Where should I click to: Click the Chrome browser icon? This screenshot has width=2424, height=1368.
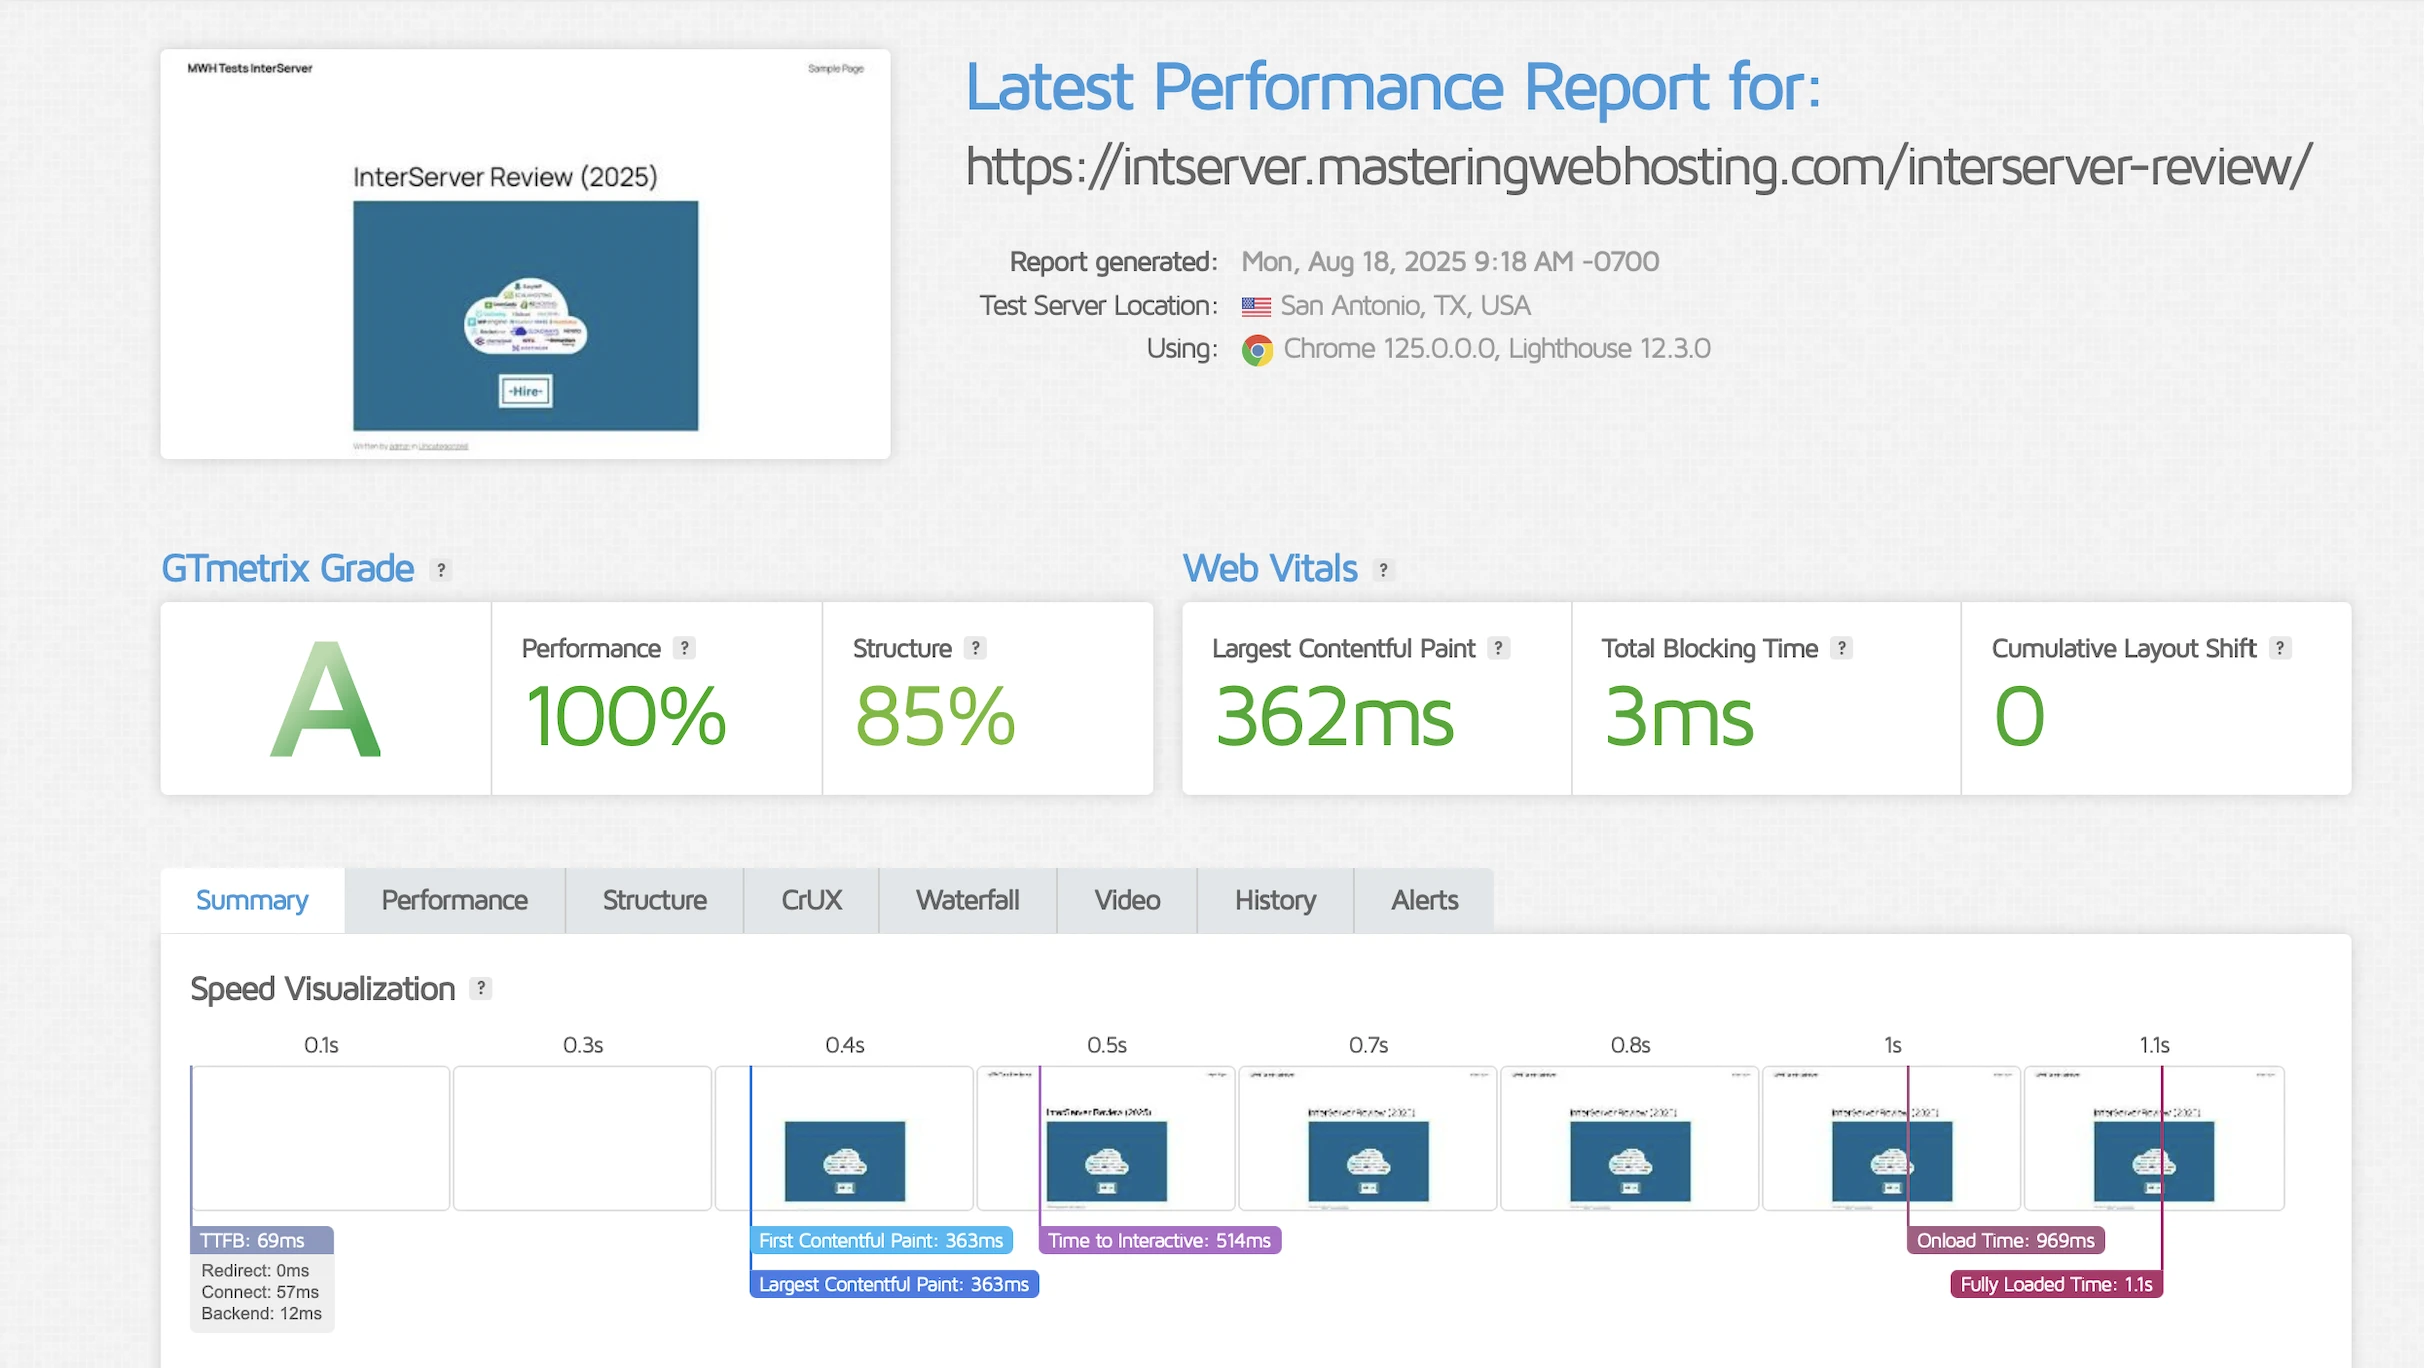(x=1257, y=350)
